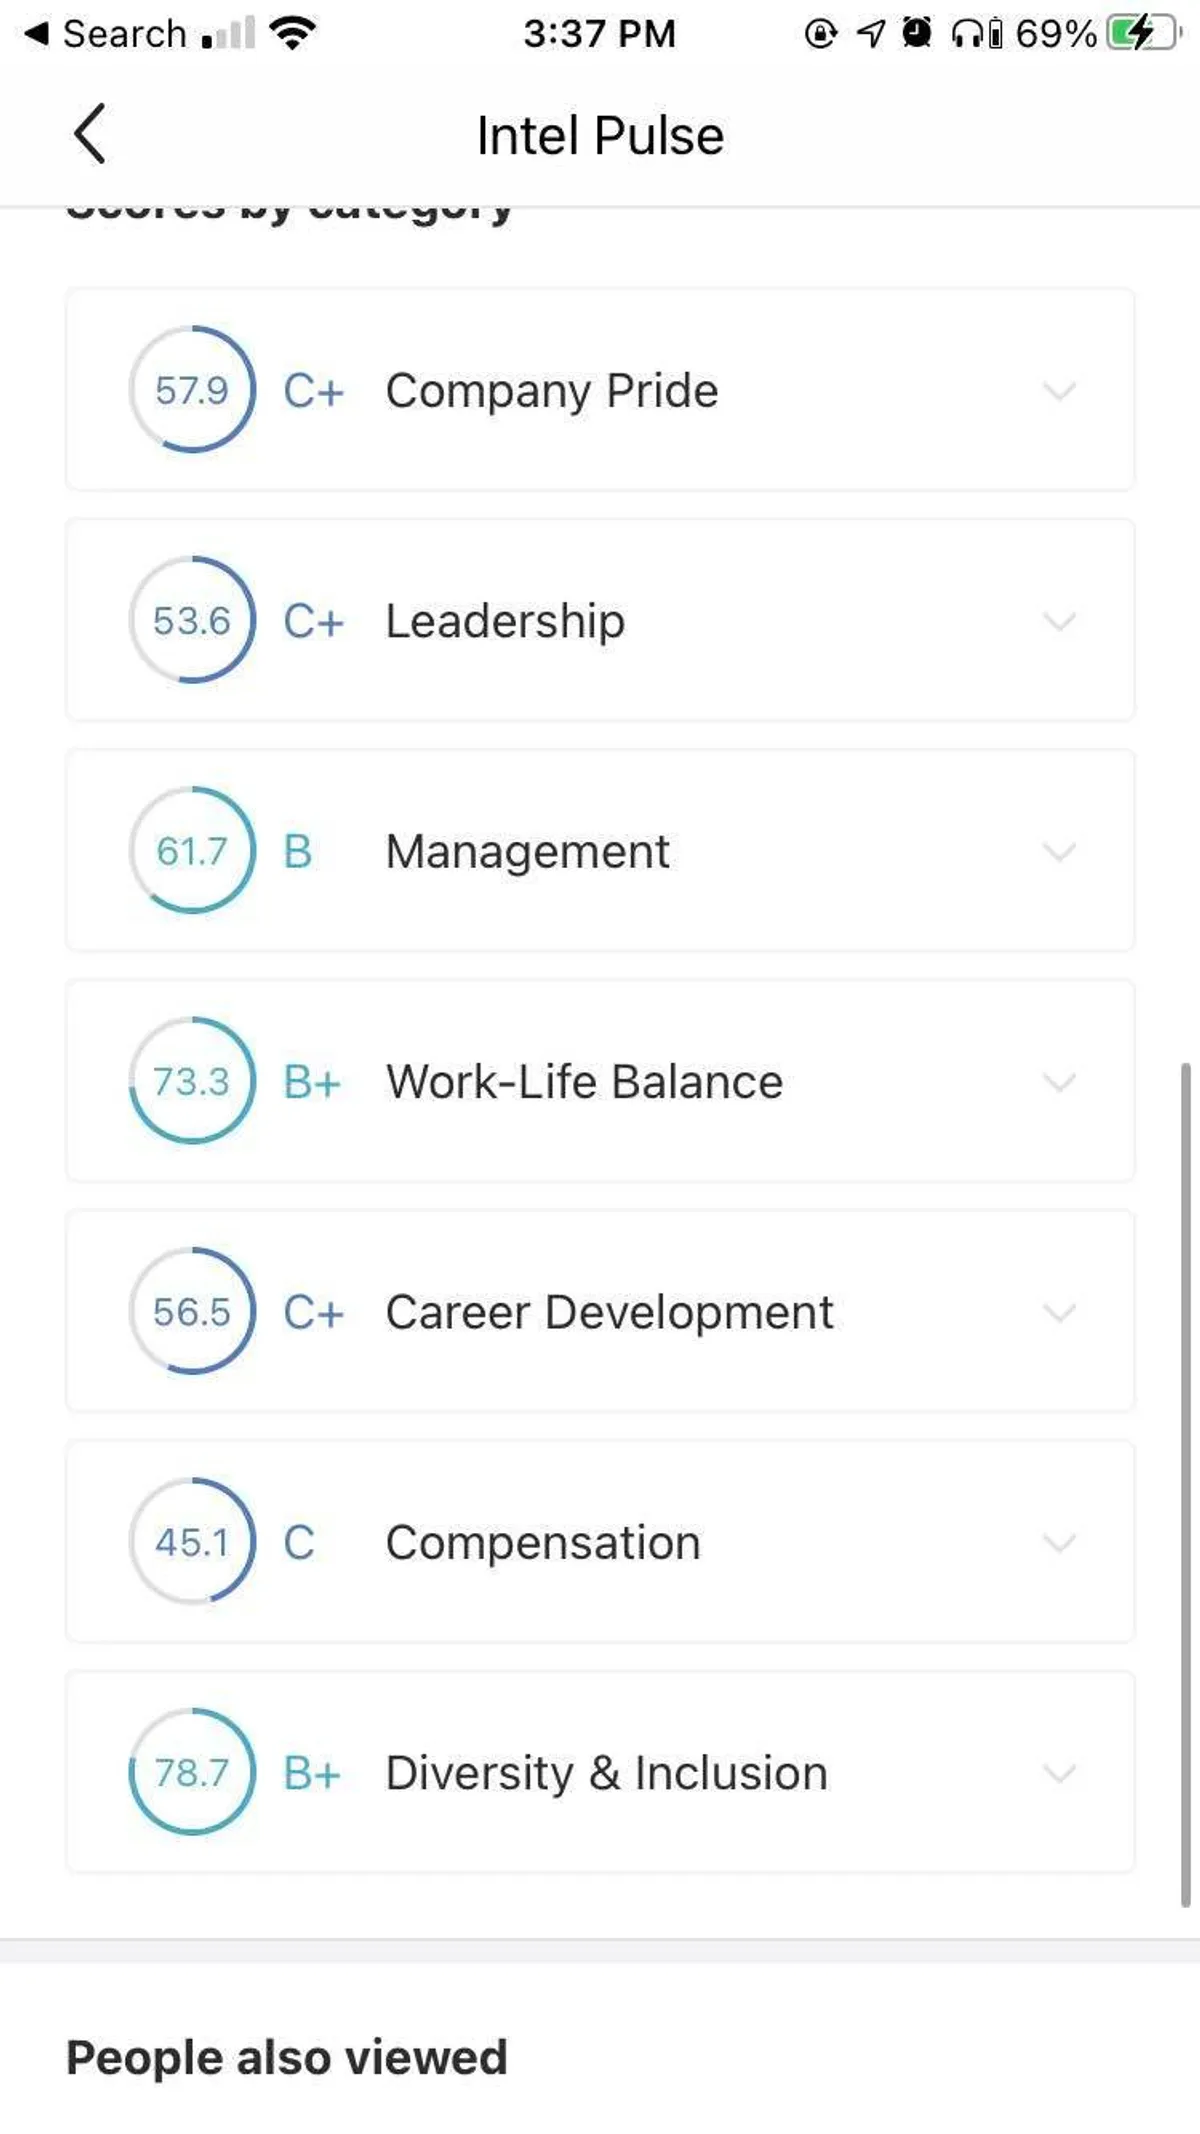Viewport: 1200px width, 2134px height.
Task: Expand the Leadership chevron
Action: [1059, 621]
